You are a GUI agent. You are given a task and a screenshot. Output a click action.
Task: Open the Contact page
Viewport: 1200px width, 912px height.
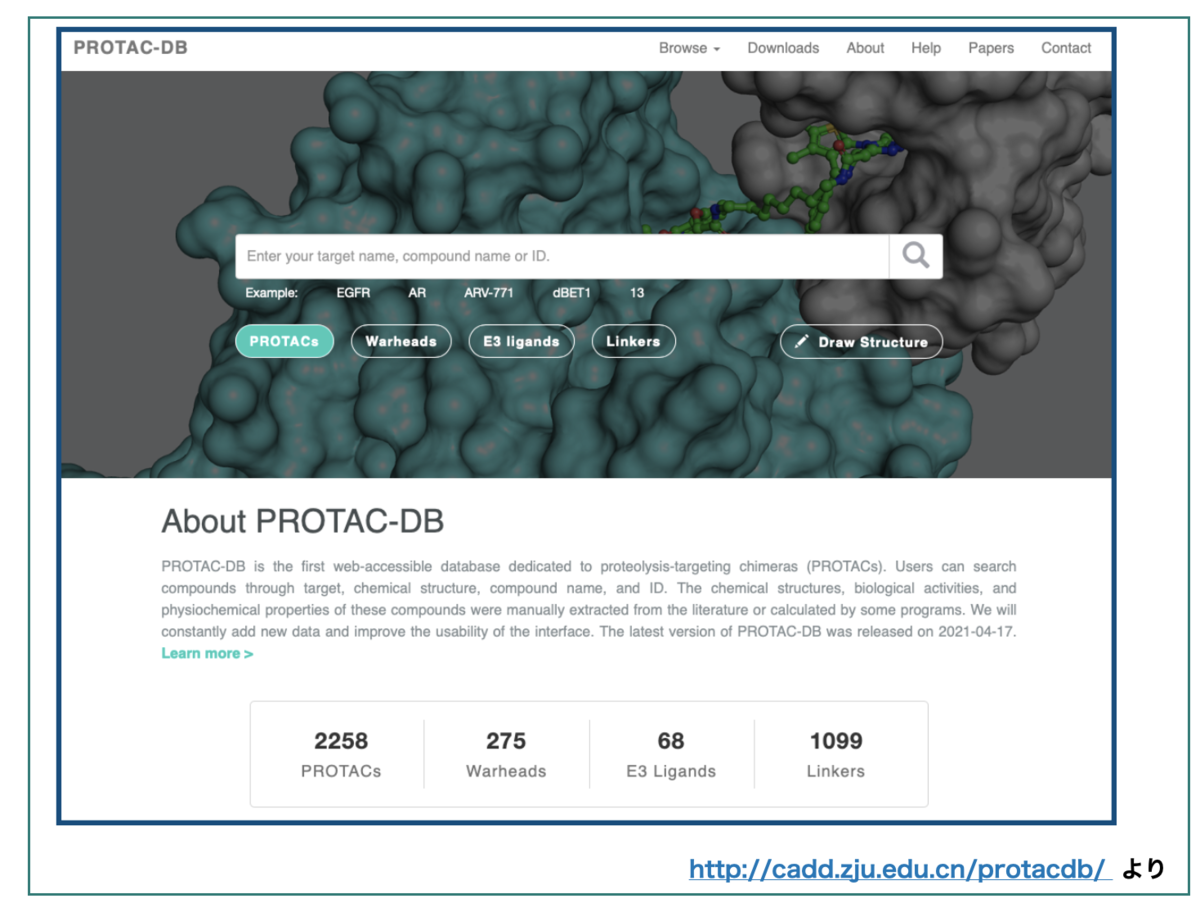[1066, 48]
